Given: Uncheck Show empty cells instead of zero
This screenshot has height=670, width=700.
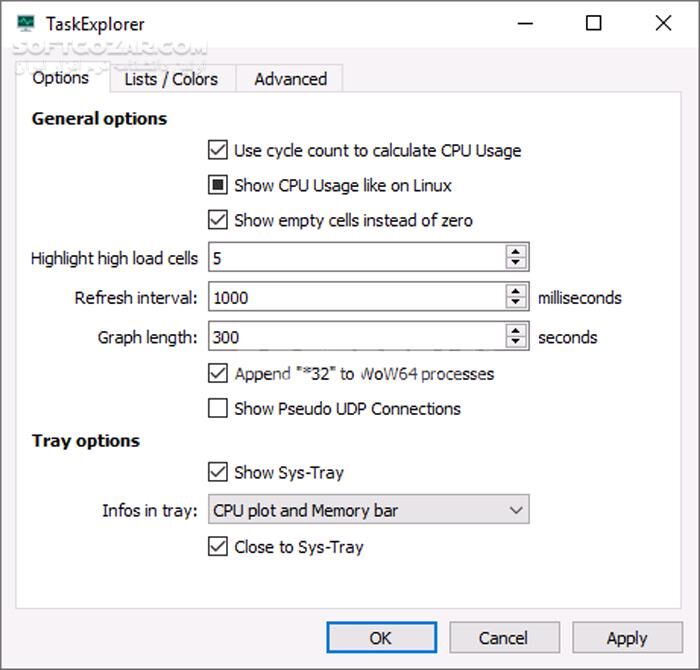Looking at the screenshot, I should (x=217, y=220).
